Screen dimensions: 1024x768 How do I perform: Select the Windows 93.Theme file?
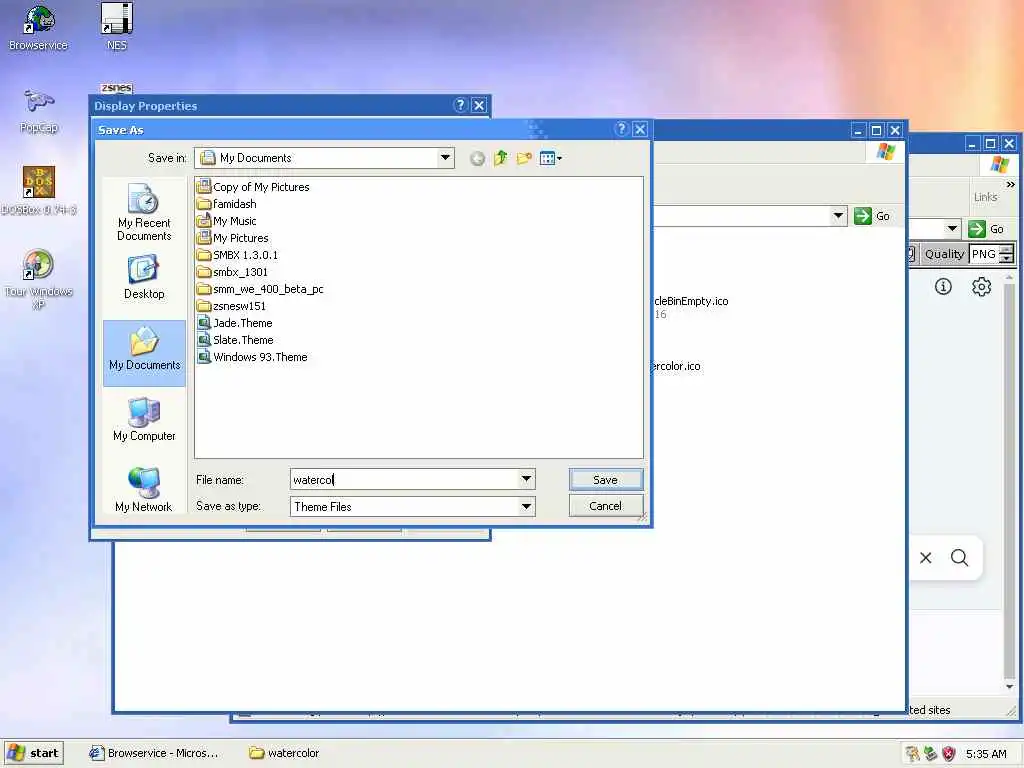click(253, 357)
